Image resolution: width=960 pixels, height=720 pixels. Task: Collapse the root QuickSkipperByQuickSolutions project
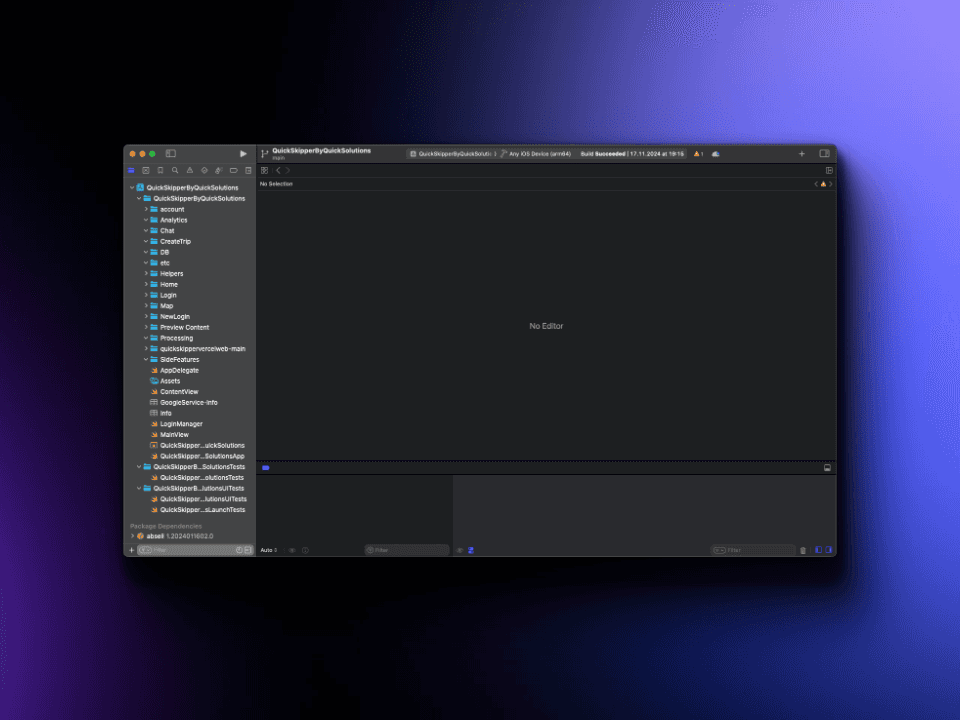(x=132, y=188)
